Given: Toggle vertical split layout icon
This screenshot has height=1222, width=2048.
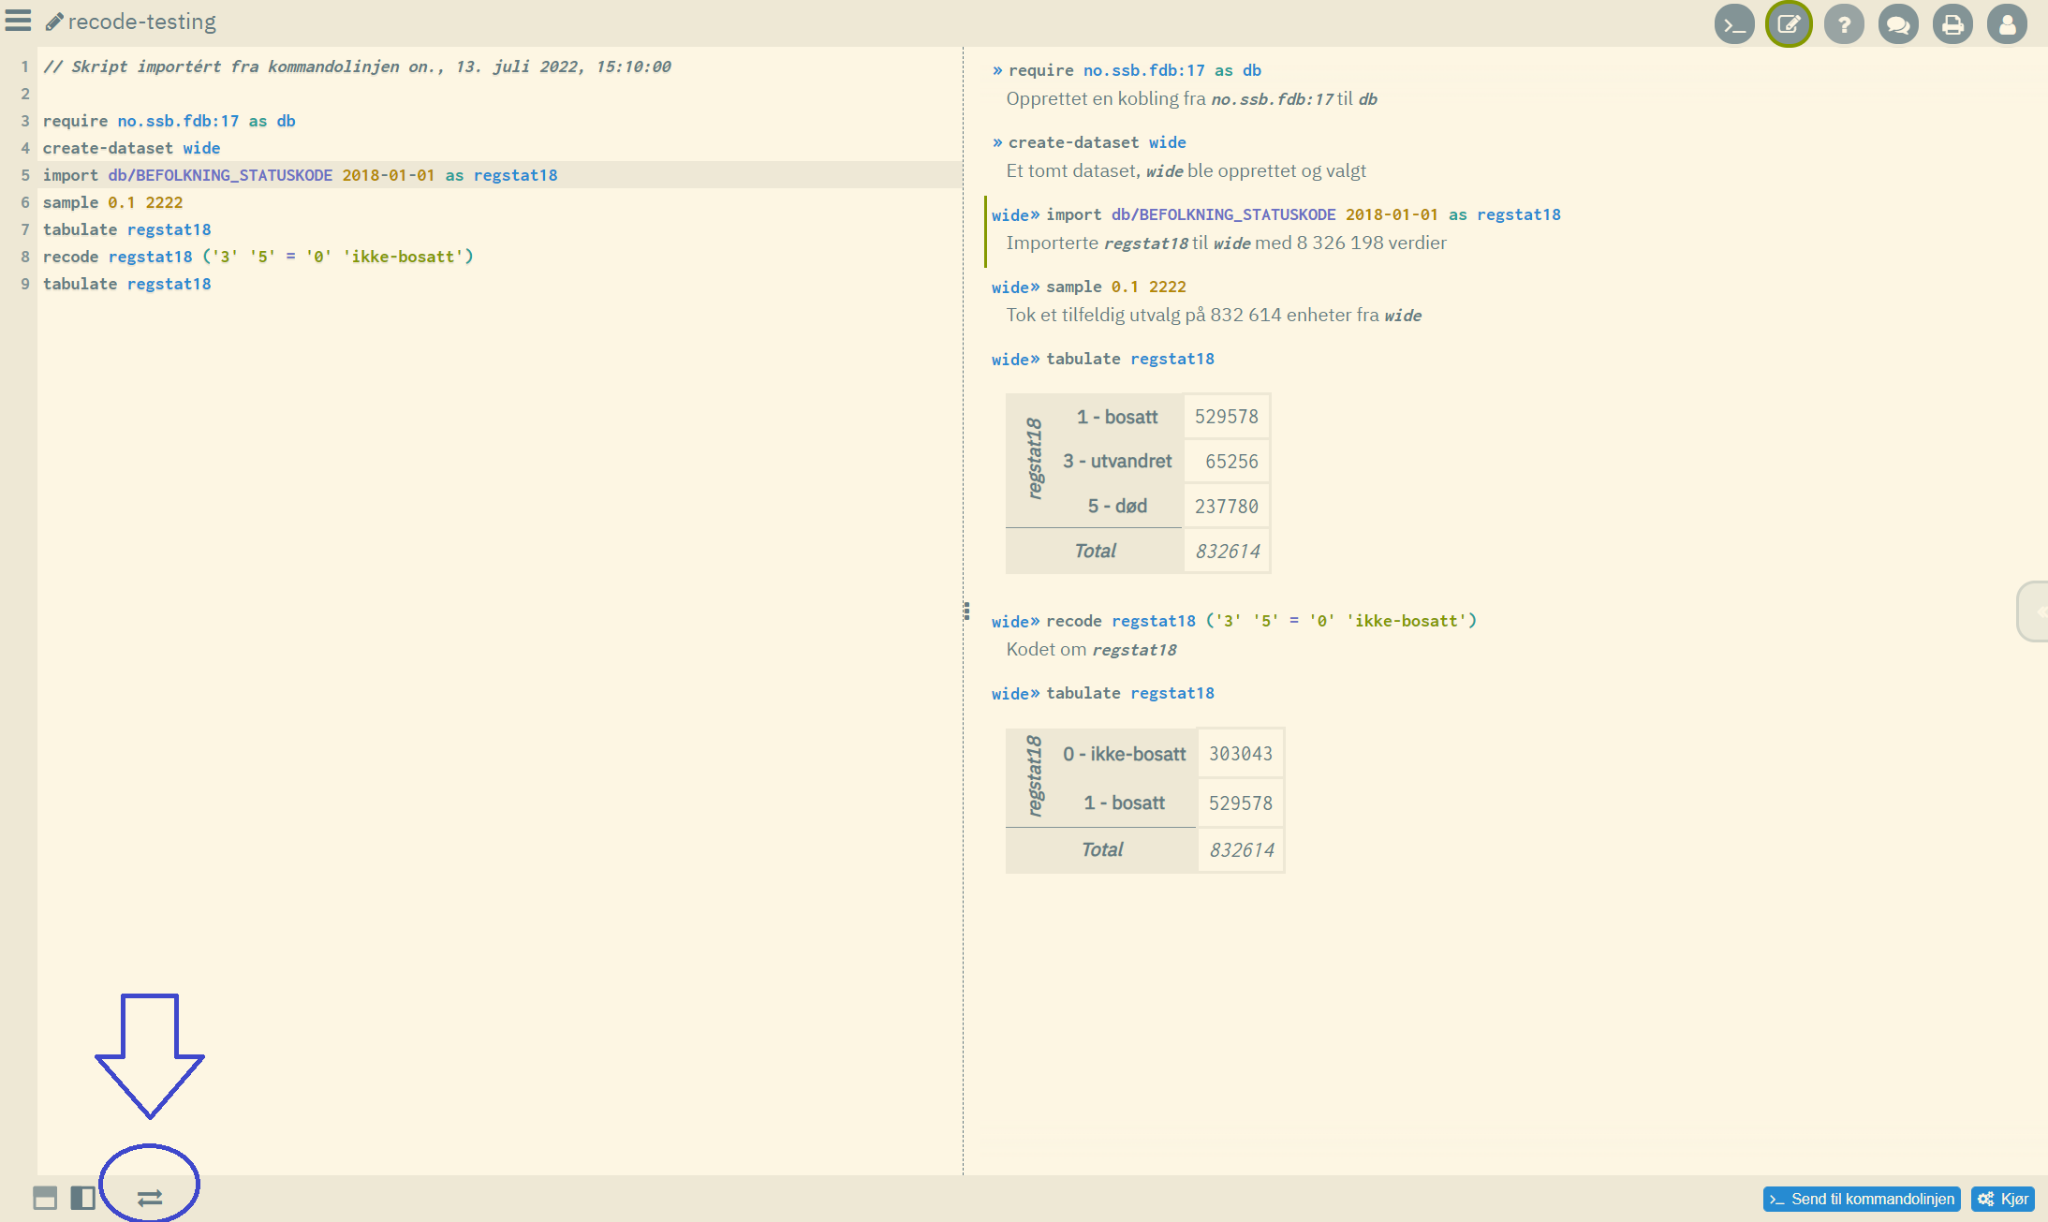Looking at the screenshot, I should pos(83,1197).
